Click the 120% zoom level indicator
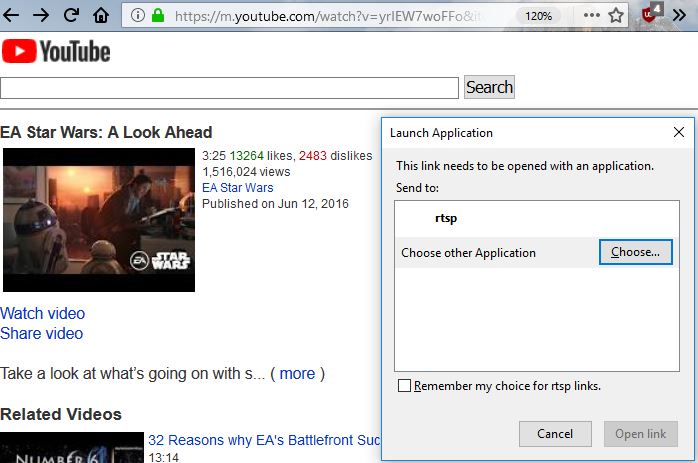Image resolution: width=698 pixels, height=463 pixels. click(x=538, y=16)
